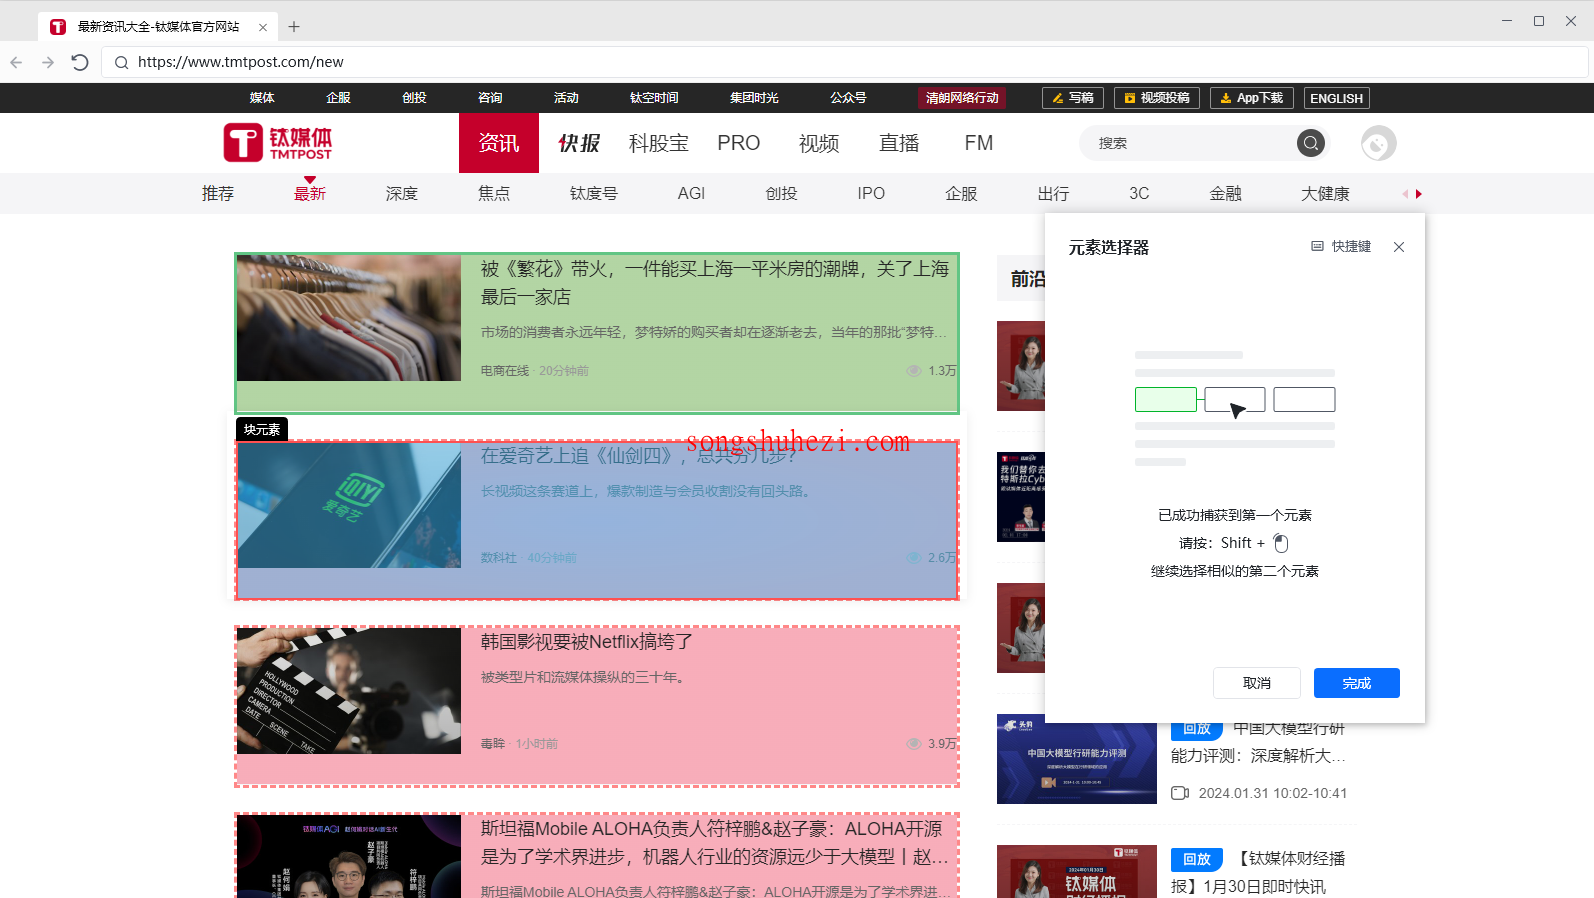Switch to 大健康 category

[1325, 194]
